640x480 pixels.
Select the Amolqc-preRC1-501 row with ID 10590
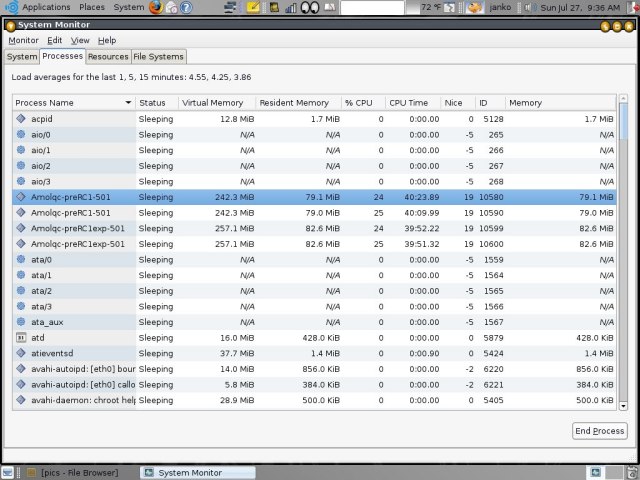(314, 213)
